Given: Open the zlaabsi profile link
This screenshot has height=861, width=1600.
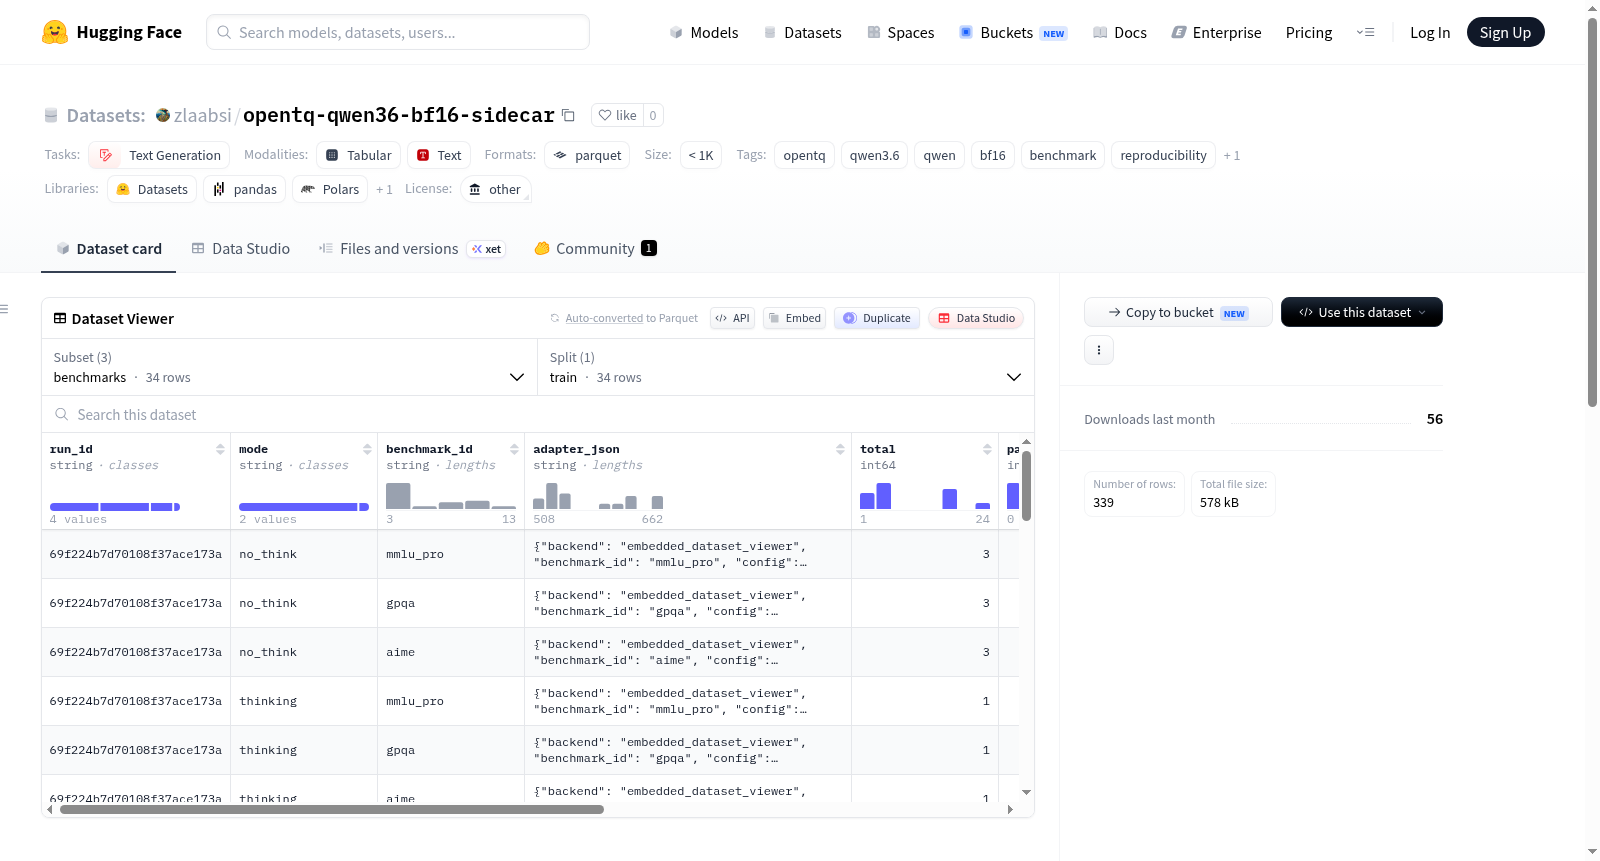Looking at the screenshot, I should pyautogui.click(x=202, y=115).
